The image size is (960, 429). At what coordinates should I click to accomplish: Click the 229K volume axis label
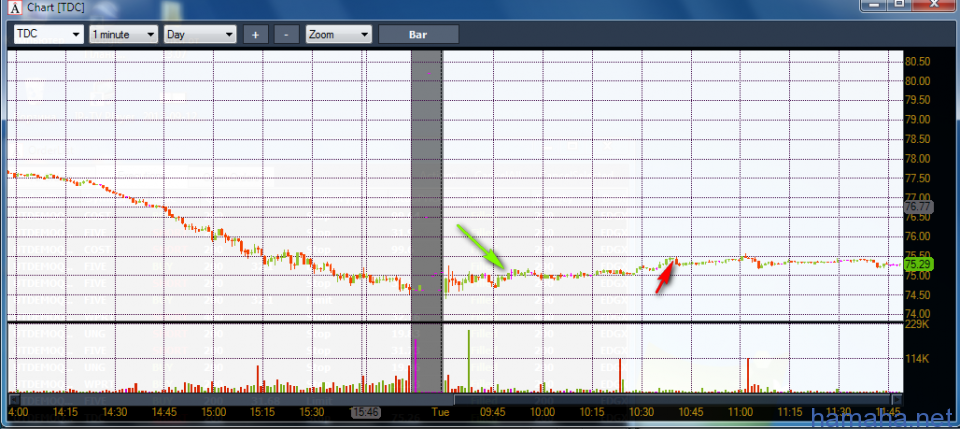click(917, 324)
